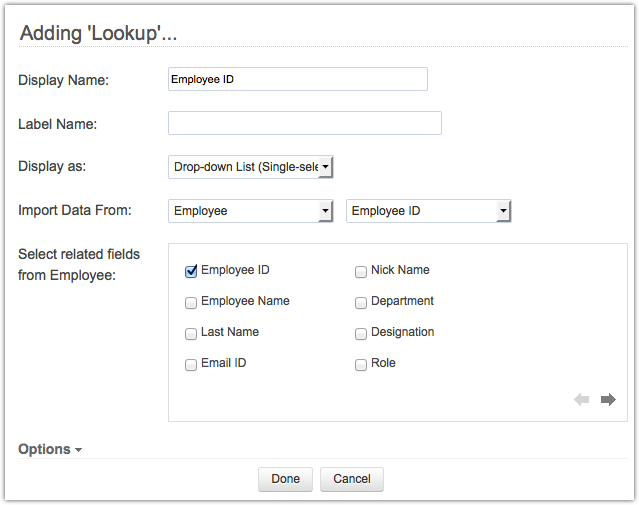Screen dimensions: 639x505
Task: Click the Employee Name field label
Action: (245, 301)
